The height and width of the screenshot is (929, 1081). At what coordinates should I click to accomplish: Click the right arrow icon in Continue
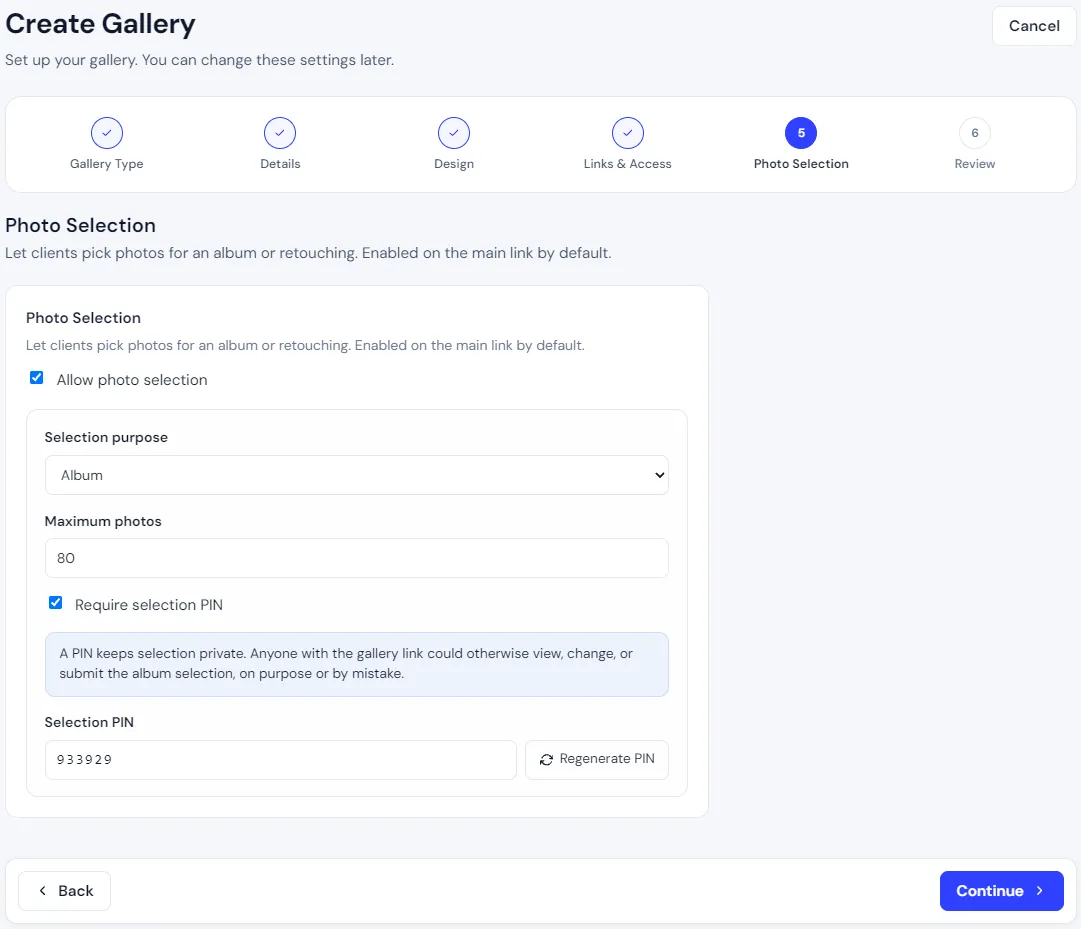[1040, 890]
